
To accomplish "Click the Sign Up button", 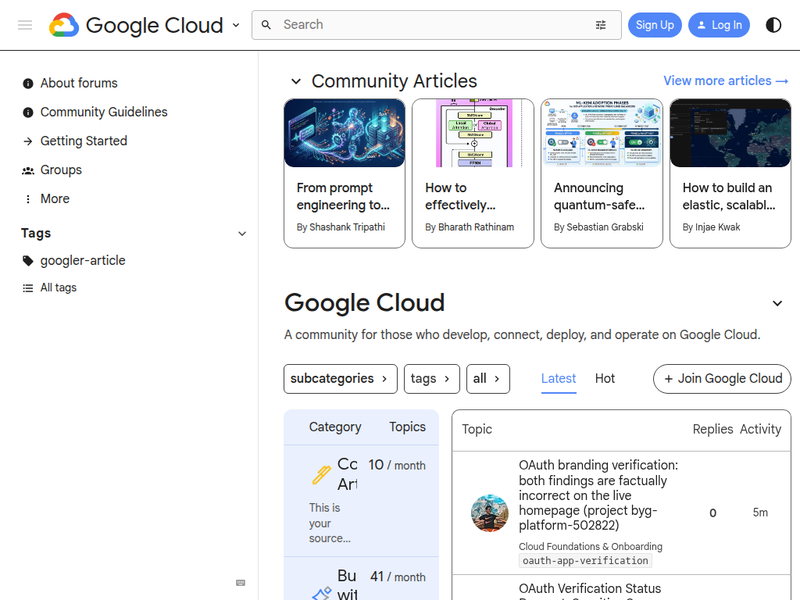I will pyautogui.click(x=655, y=25).
